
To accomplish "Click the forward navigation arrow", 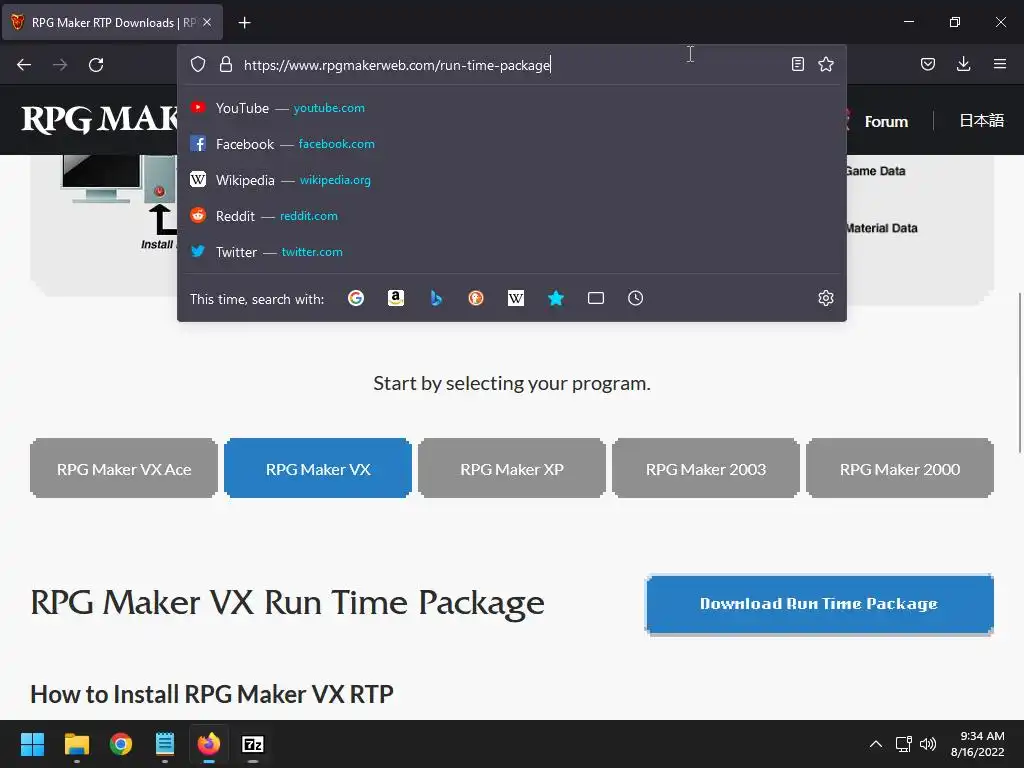I will coord(60,65).
